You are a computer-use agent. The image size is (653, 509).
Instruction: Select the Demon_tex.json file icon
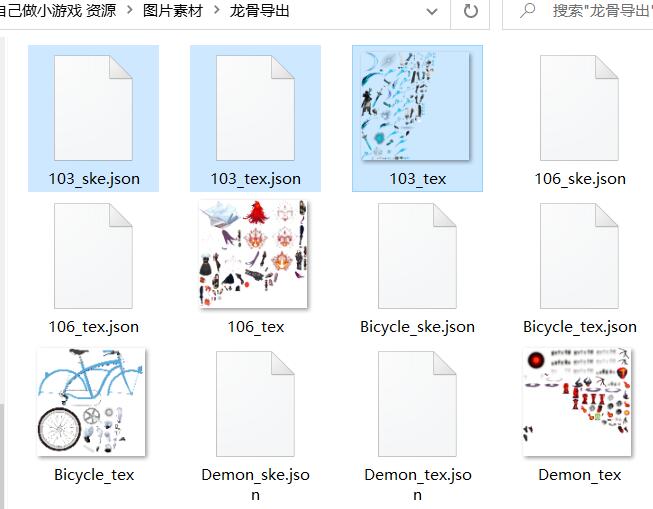(417, 404)
